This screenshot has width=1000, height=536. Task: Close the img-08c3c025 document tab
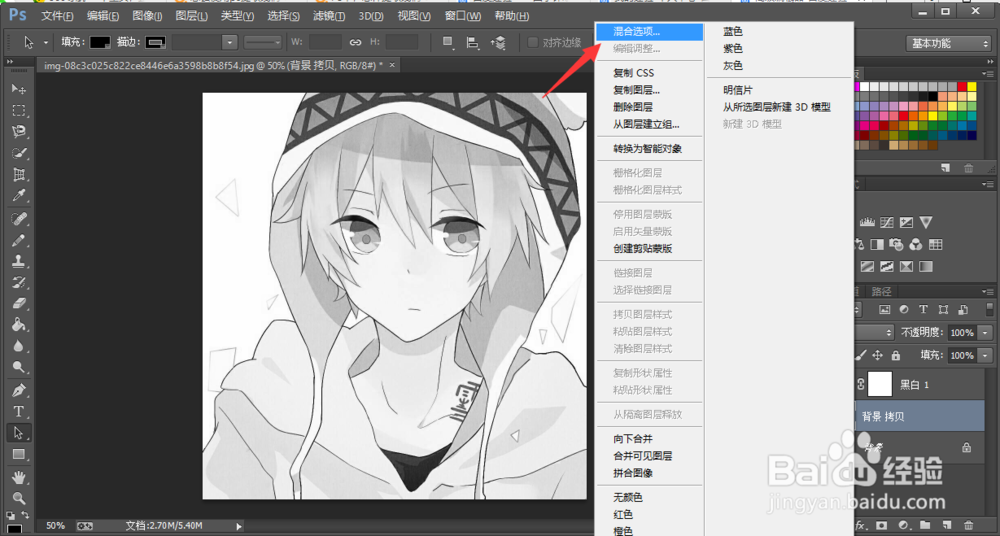pyautogui.click(x=392, y=65)
